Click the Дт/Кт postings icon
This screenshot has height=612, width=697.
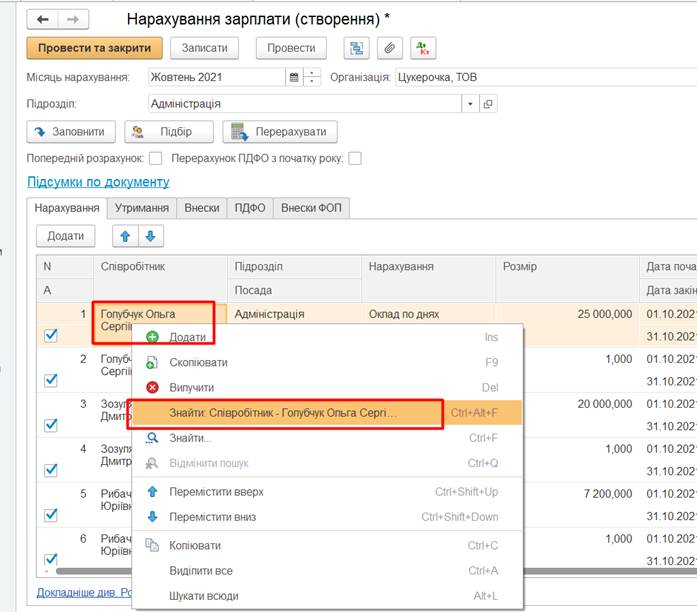click(x=424, y=48)
